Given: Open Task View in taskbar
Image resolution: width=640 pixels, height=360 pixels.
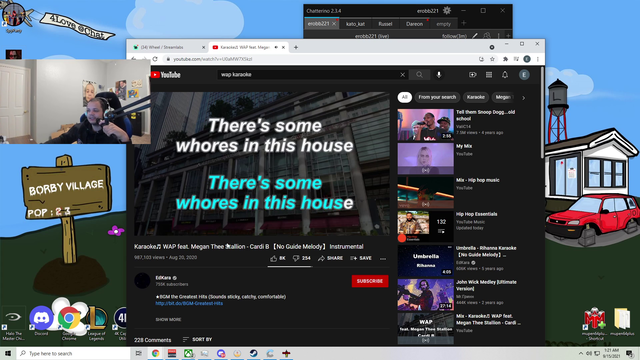Looking at the screenshot, I should click(x=139, y=353).
